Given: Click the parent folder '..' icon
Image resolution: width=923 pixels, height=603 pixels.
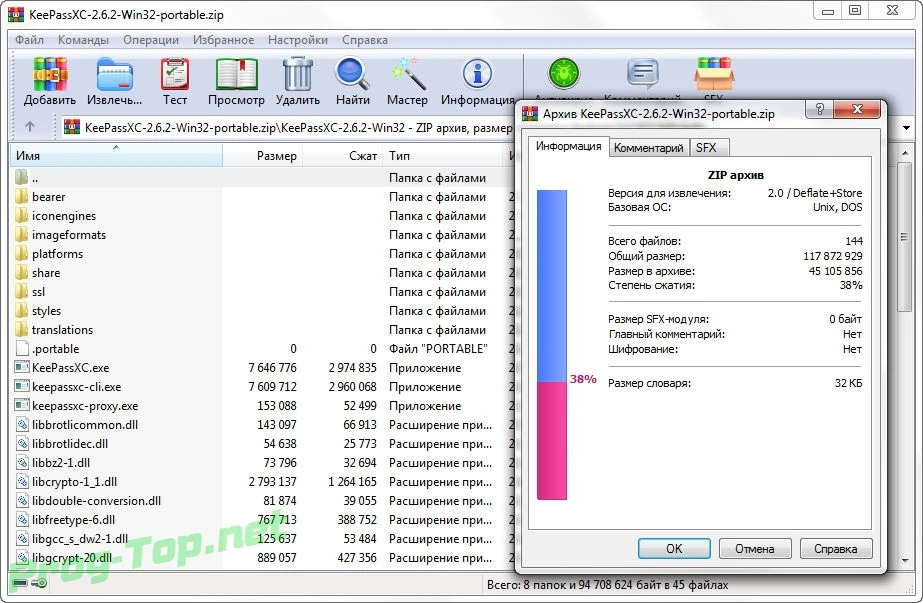Looking at the screenshot, I should (x=21, y=177).
